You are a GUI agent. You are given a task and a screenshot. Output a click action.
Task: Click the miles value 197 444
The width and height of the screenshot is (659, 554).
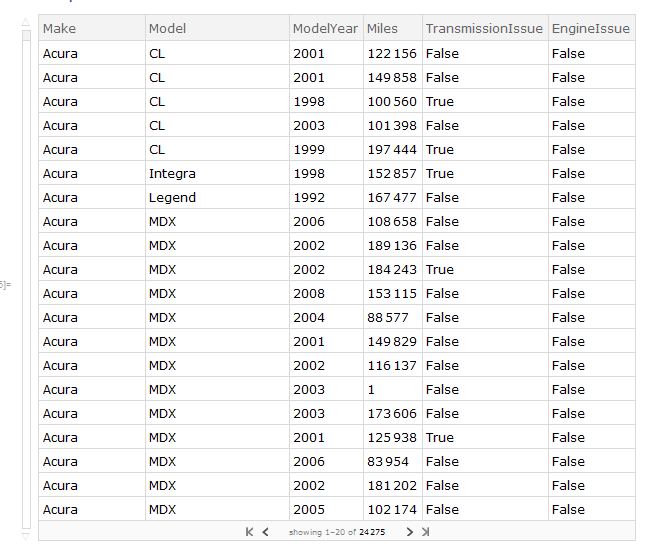(392, 150)
